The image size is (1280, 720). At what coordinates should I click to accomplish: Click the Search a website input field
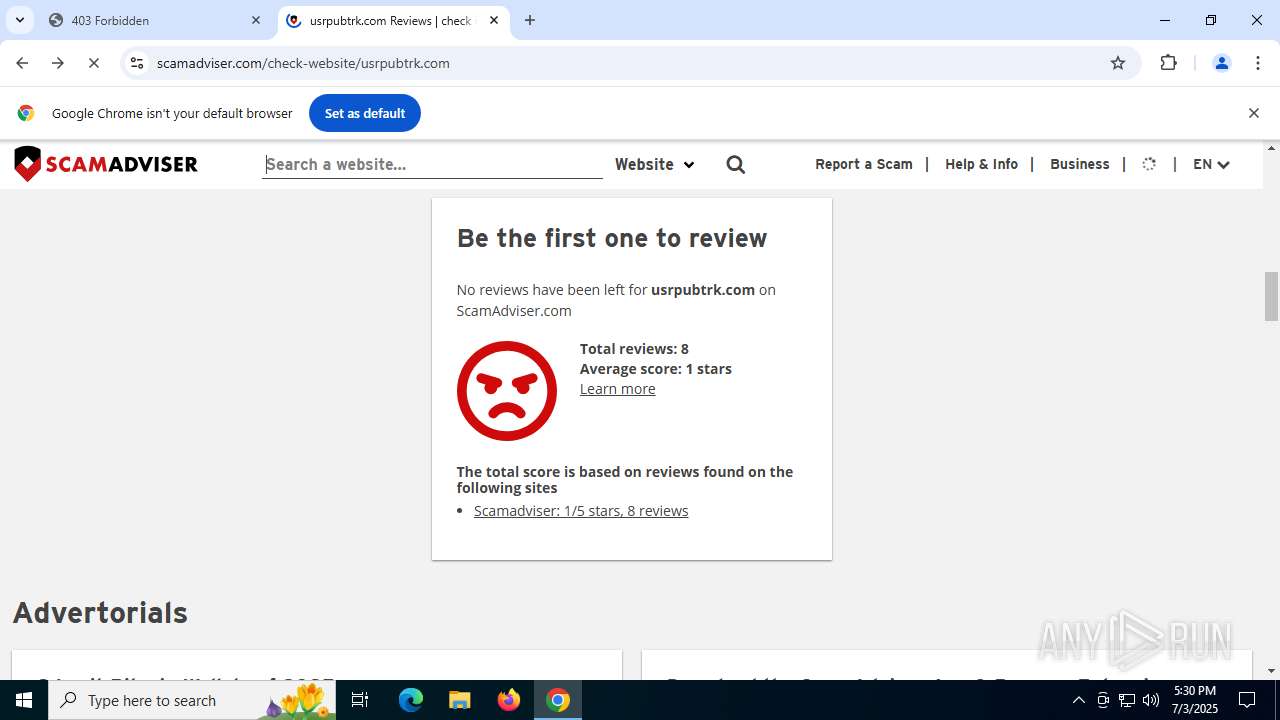(433, 164)
